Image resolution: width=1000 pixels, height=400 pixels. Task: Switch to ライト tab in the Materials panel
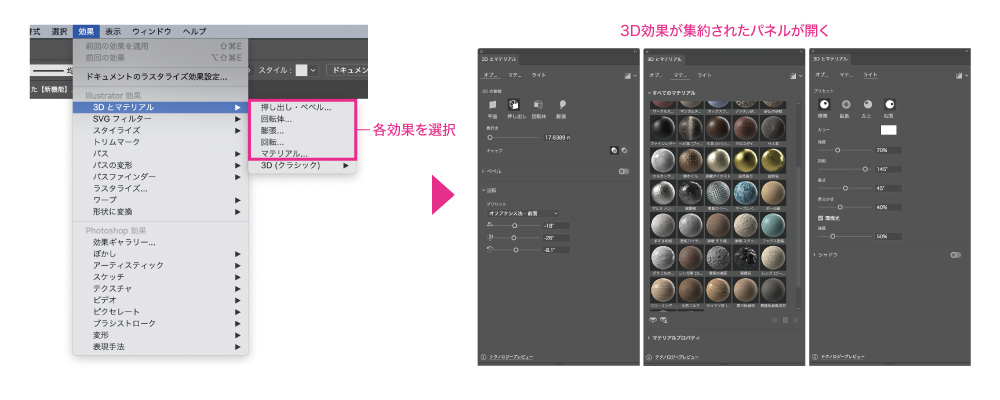704,75
